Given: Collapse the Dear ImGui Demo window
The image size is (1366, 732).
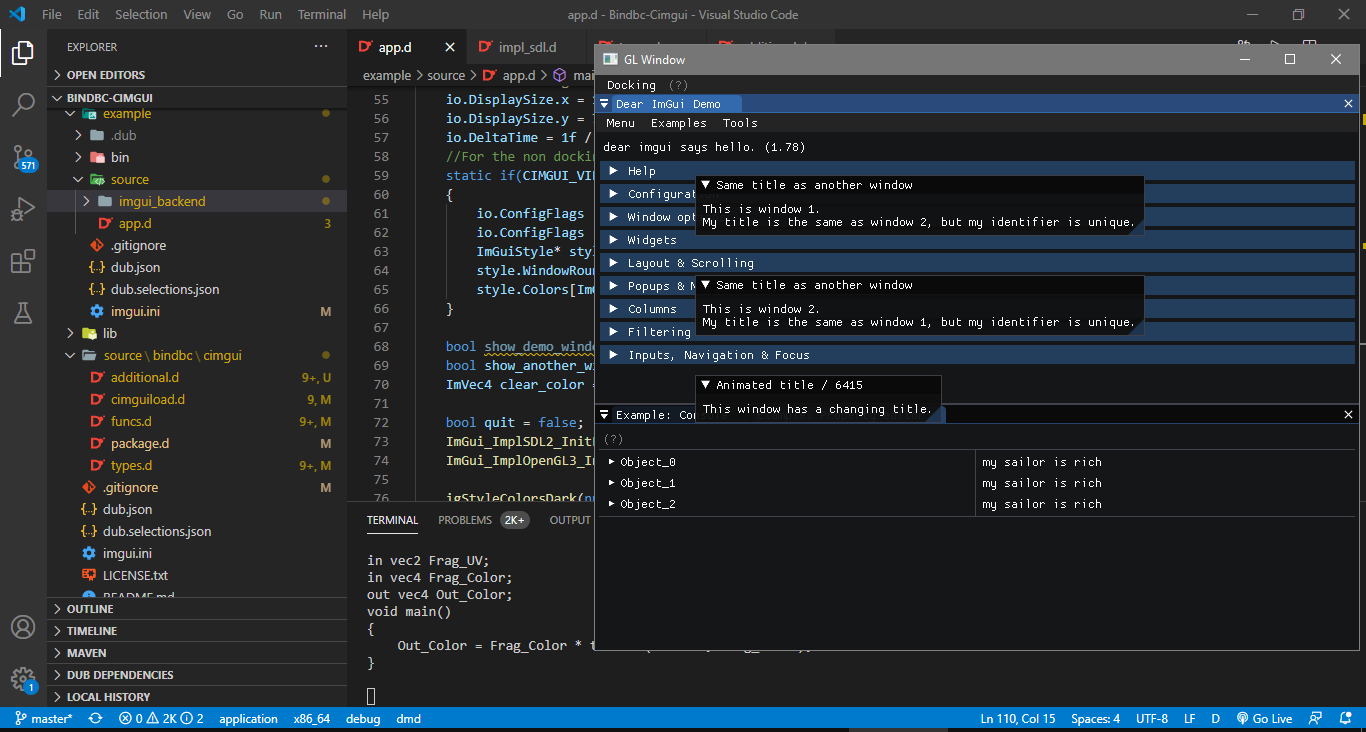Looking at the screenshot, I should point(604,104).
